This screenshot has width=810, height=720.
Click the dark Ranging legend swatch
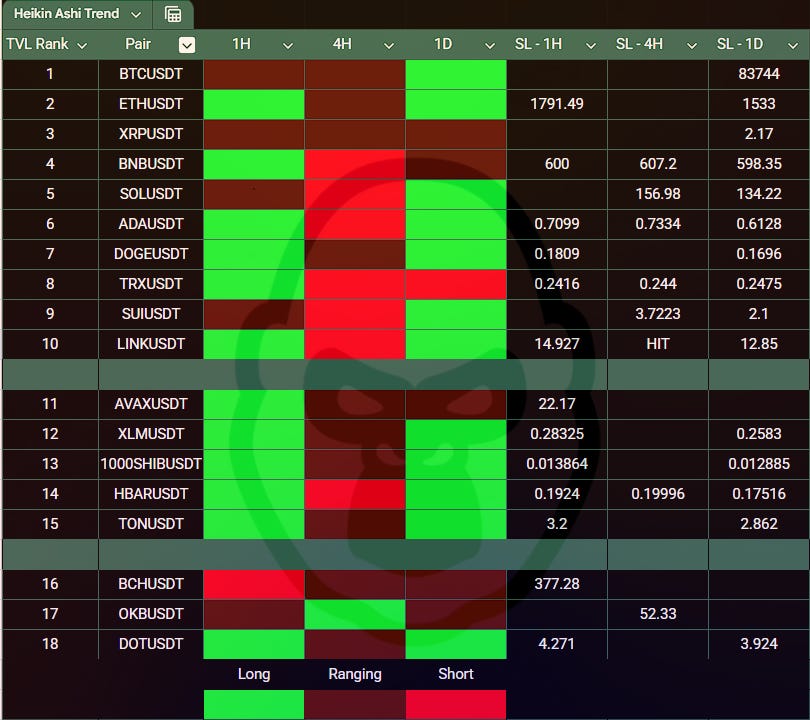(355, 705)
